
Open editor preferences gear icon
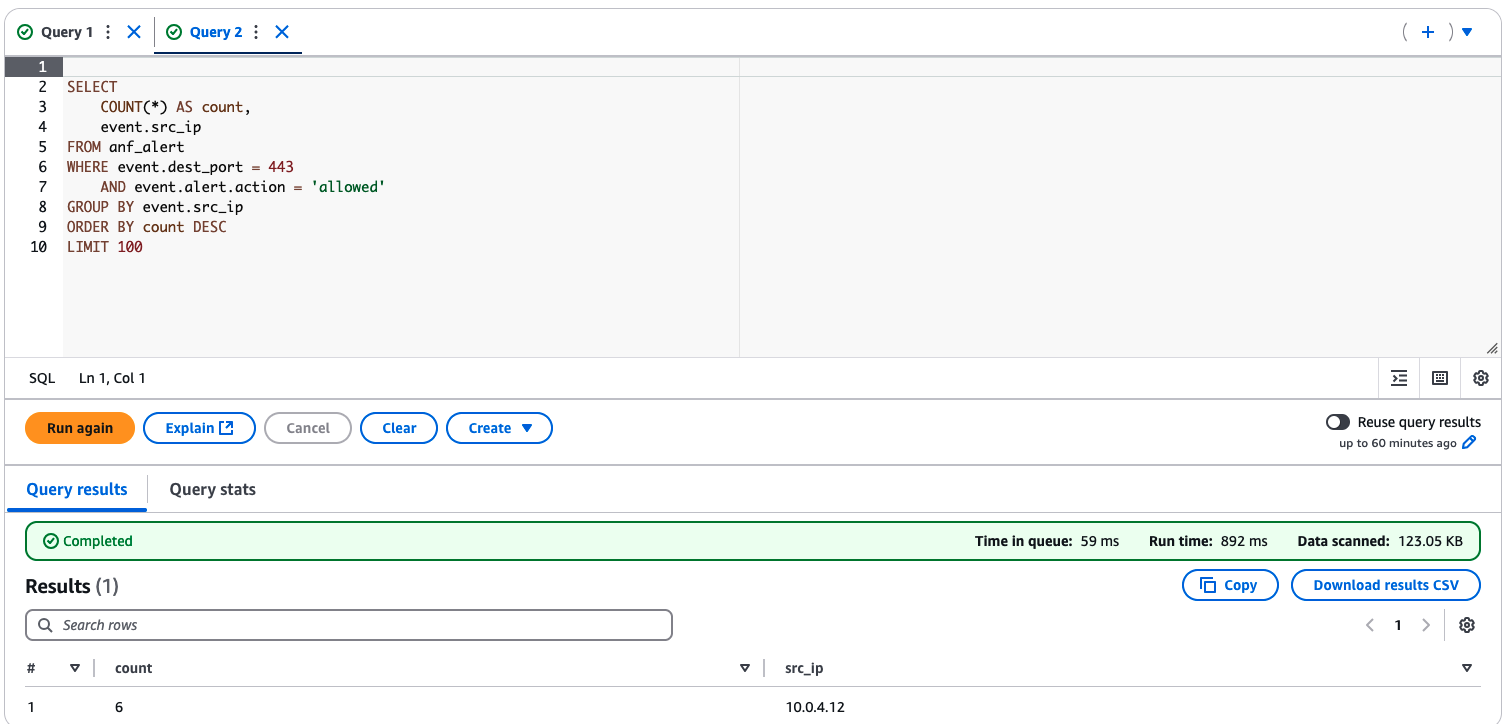tap(1481, 378)
